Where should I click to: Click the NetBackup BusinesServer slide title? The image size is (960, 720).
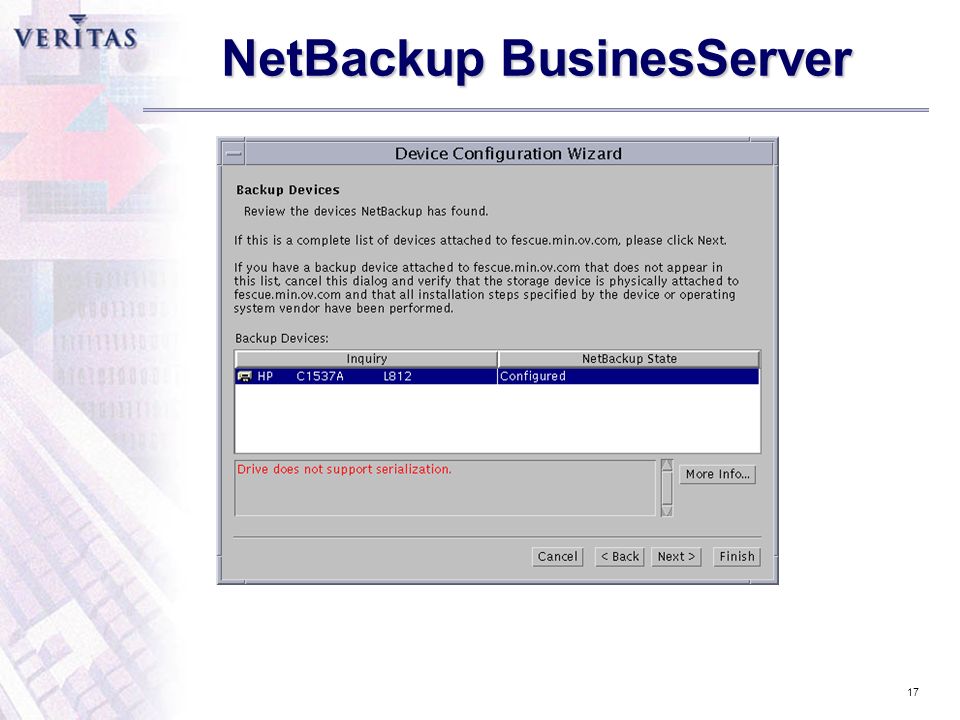(537, 59)
